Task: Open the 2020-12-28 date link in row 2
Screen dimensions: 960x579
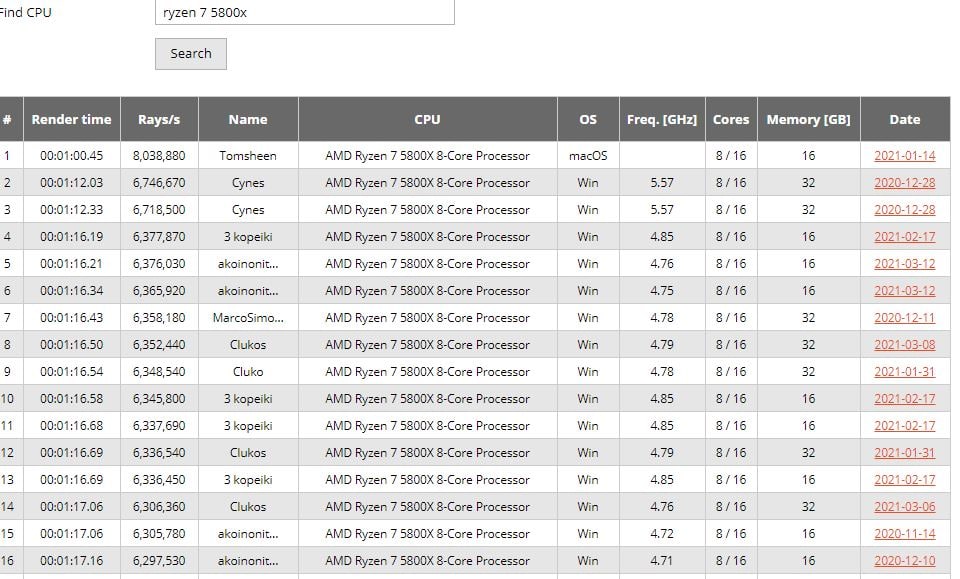Action: (905, 182)
